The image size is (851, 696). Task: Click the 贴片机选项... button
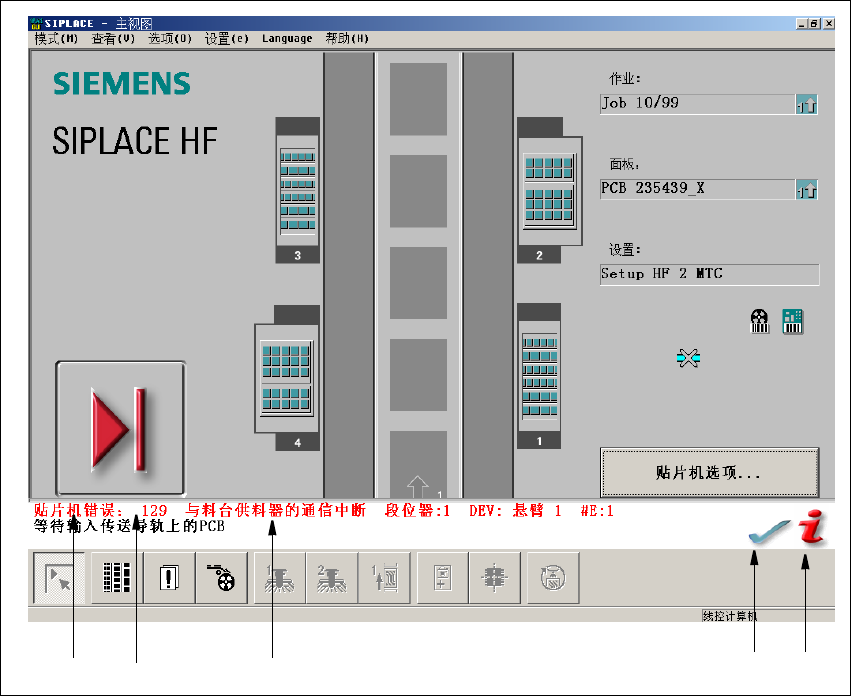(x=709, y=472)
